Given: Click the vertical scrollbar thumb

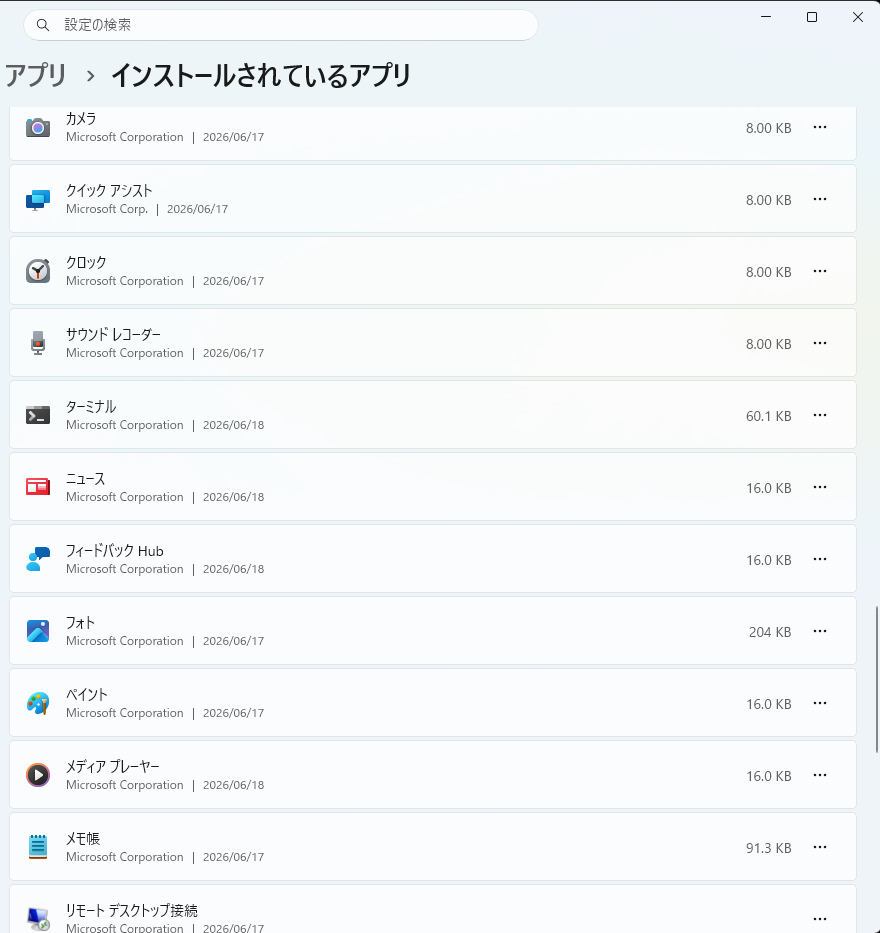Looking at the screenshot, I should (876, 680).
